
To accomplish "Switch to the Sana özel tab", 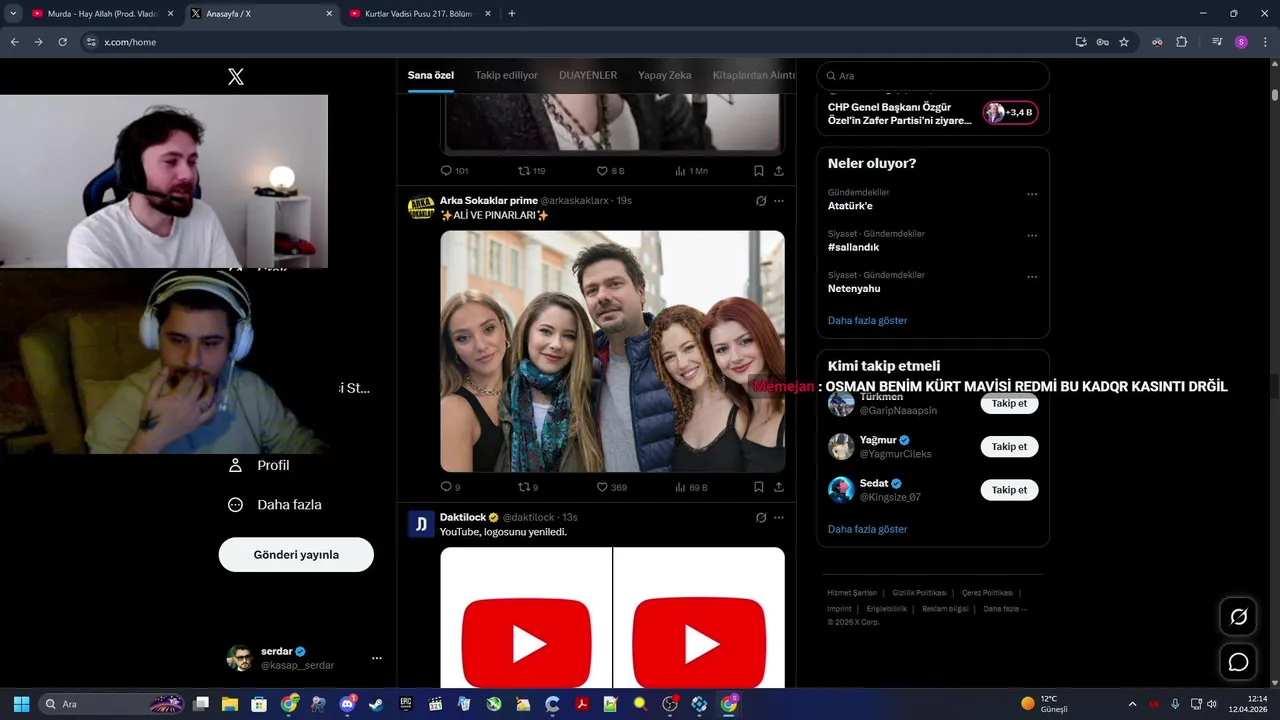I will pyautogui.click(x=431, y=75).
